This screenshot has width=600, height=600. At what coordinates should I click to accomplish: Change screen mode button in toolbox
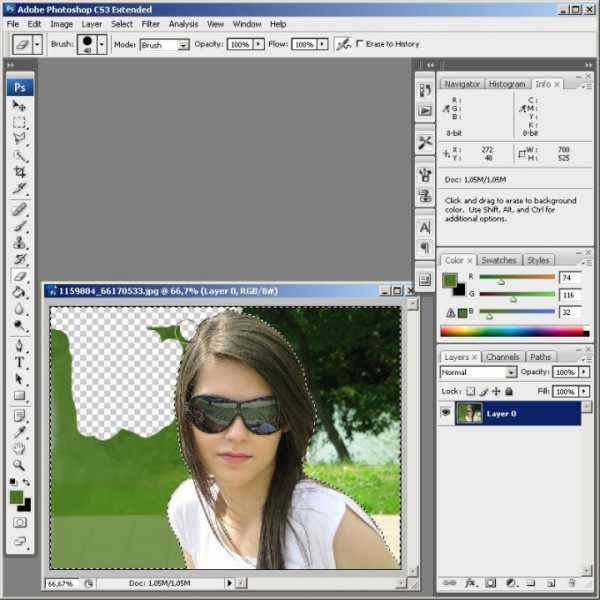[x=19, y=541]
